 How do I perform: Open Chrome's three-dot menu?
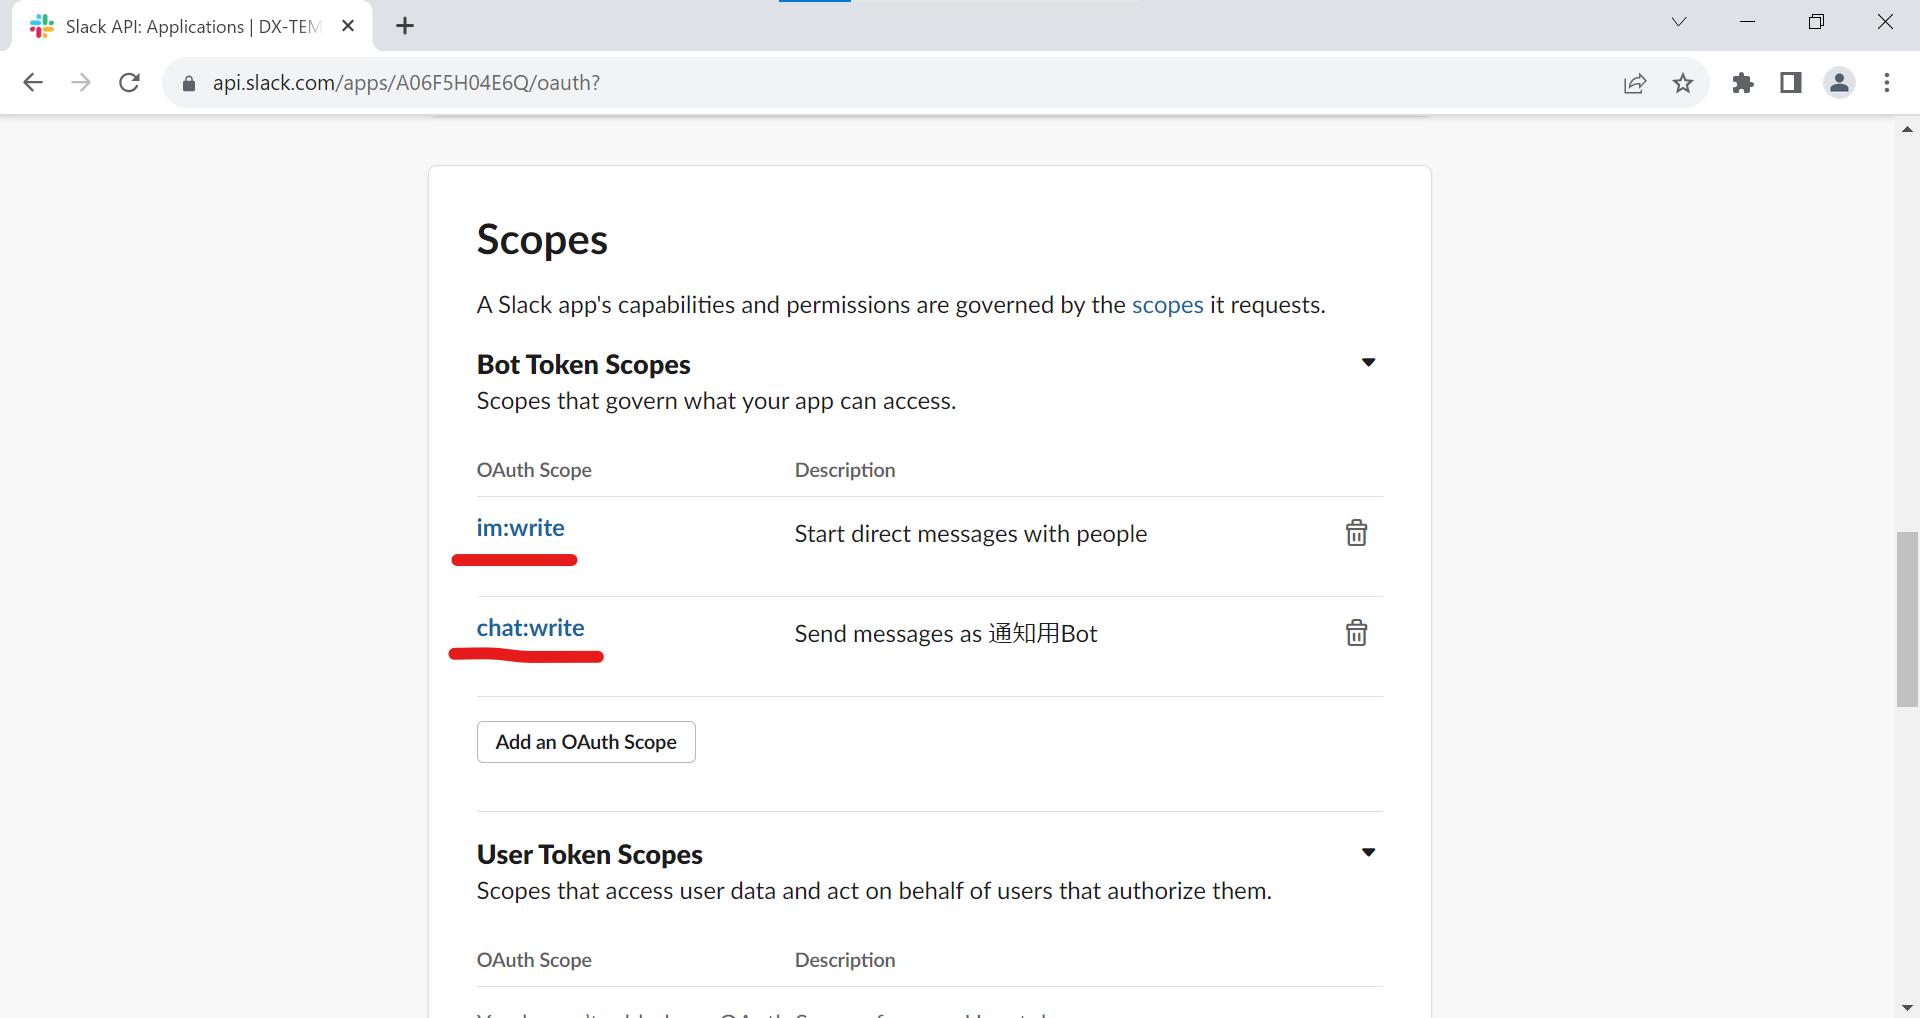pos(1887,83)
